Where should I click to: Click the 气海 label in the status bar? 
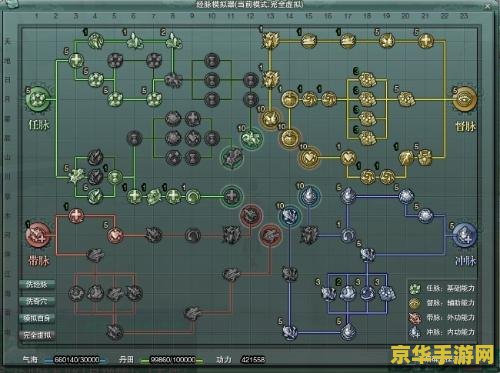pos(30,360)
